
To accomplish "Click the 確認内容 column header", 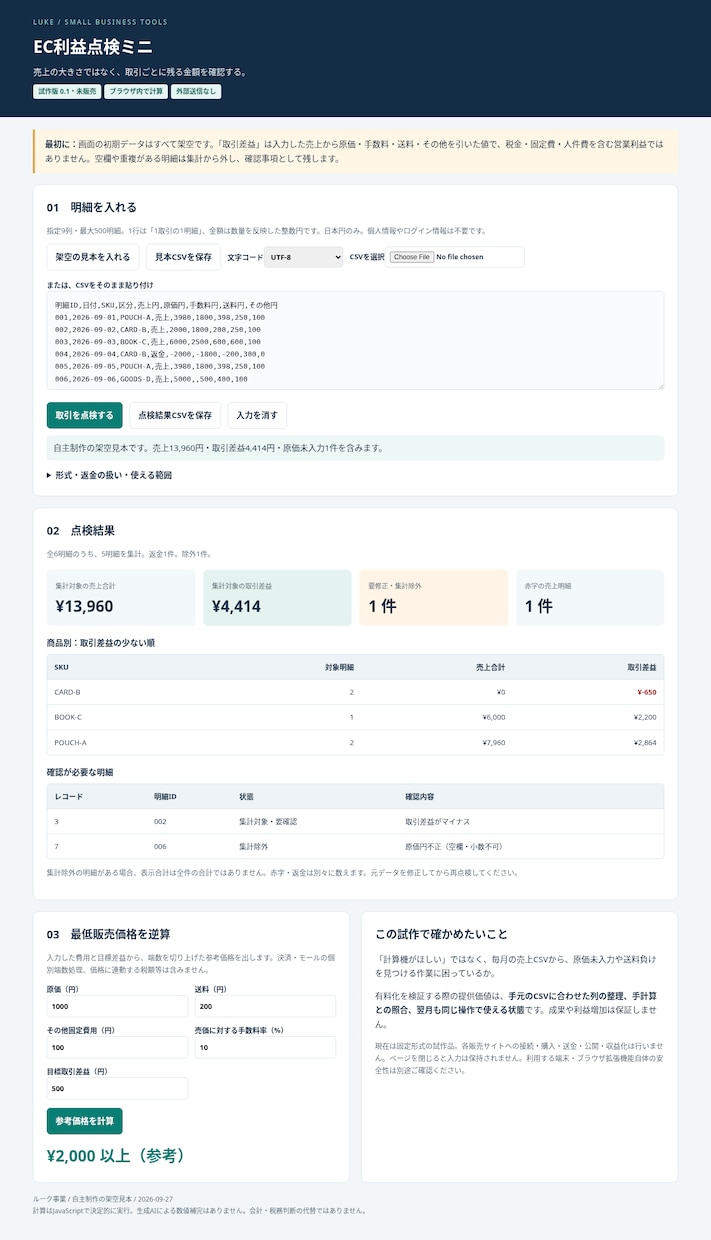I will click(x=420, y=796).
